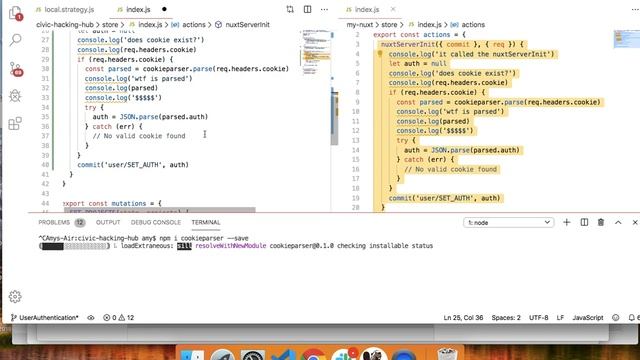Click 'export const mutations' line
This screenshot has width=640, height=360.
click(x=112, y=203)
